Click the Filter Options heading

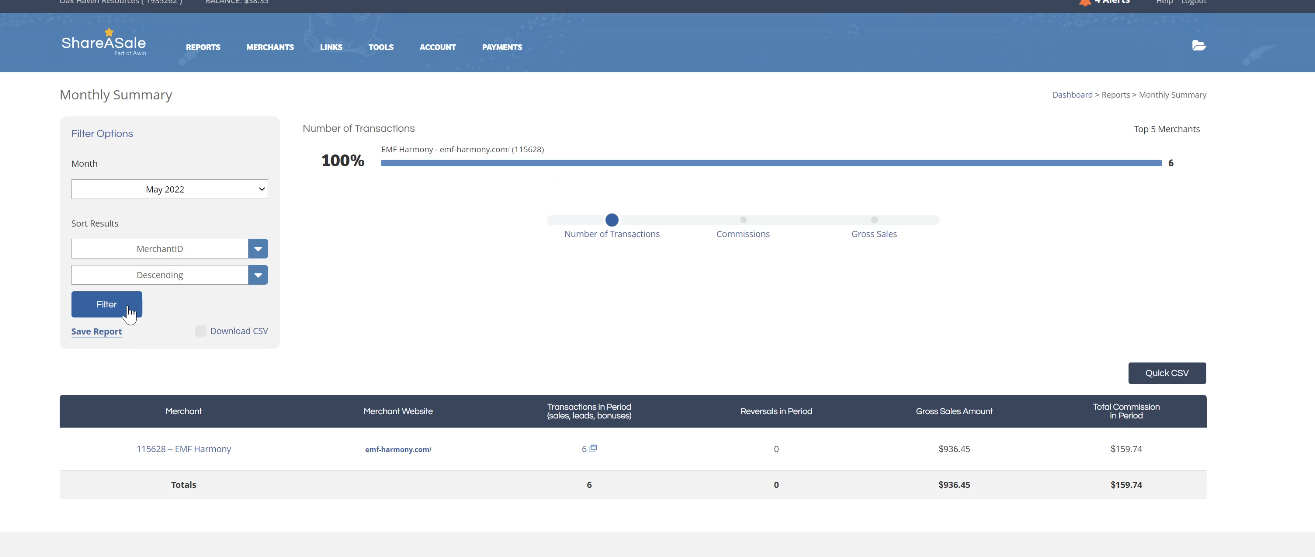(102, 133)
